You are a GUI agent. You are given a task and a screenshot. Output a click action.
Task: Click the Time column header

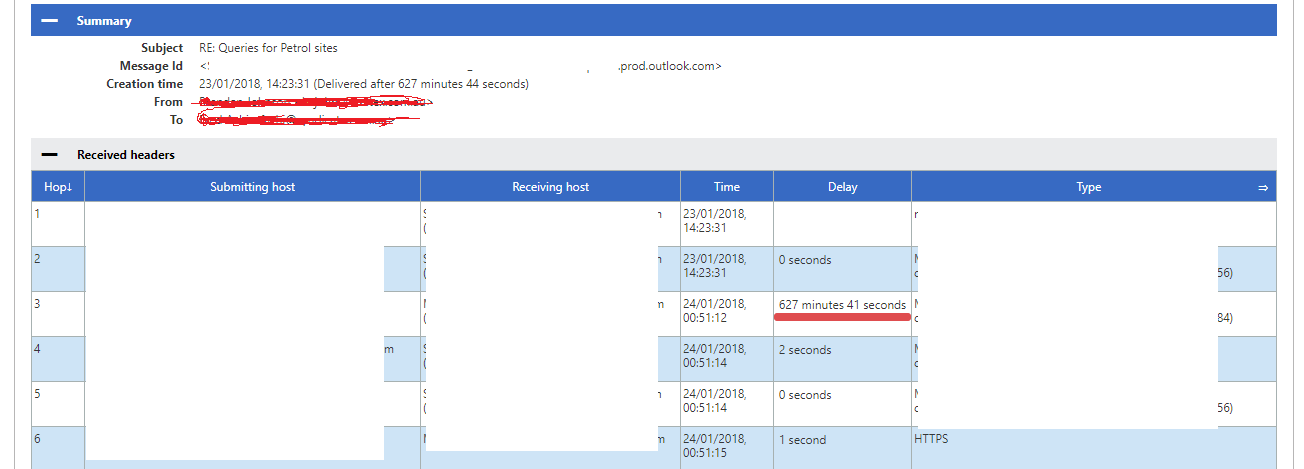[x=727, y=187]
